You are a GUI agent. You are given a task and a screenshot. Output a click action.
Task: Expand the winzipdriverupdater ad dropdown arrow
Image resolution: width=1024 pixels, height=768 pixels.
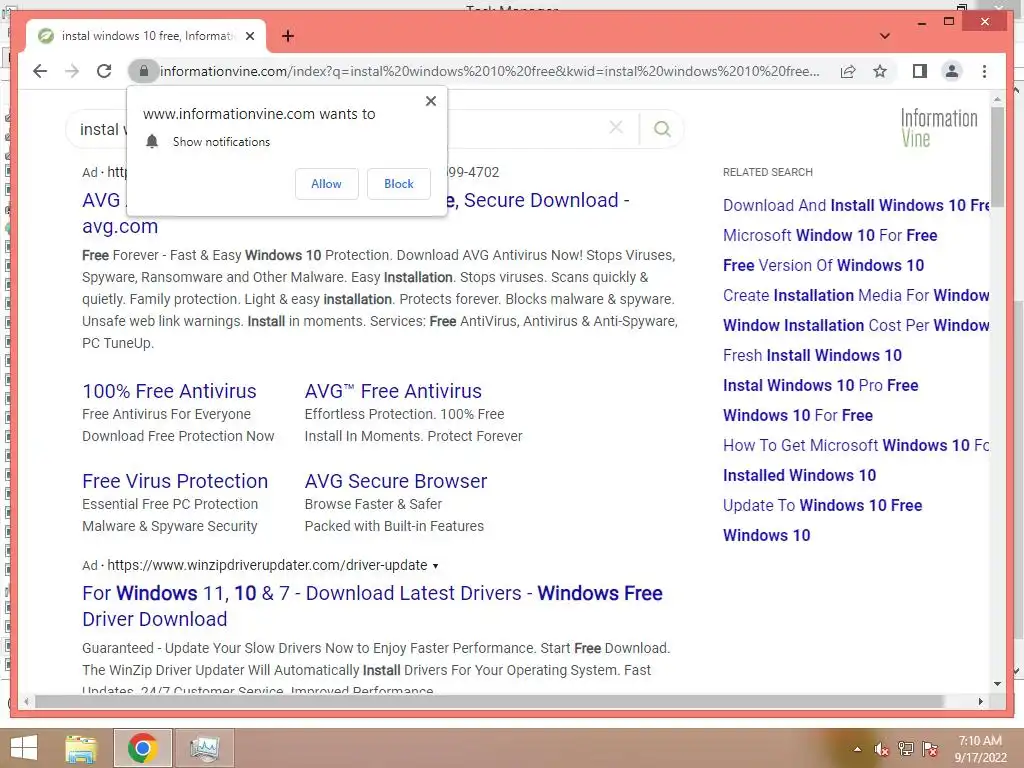[436, 566]
